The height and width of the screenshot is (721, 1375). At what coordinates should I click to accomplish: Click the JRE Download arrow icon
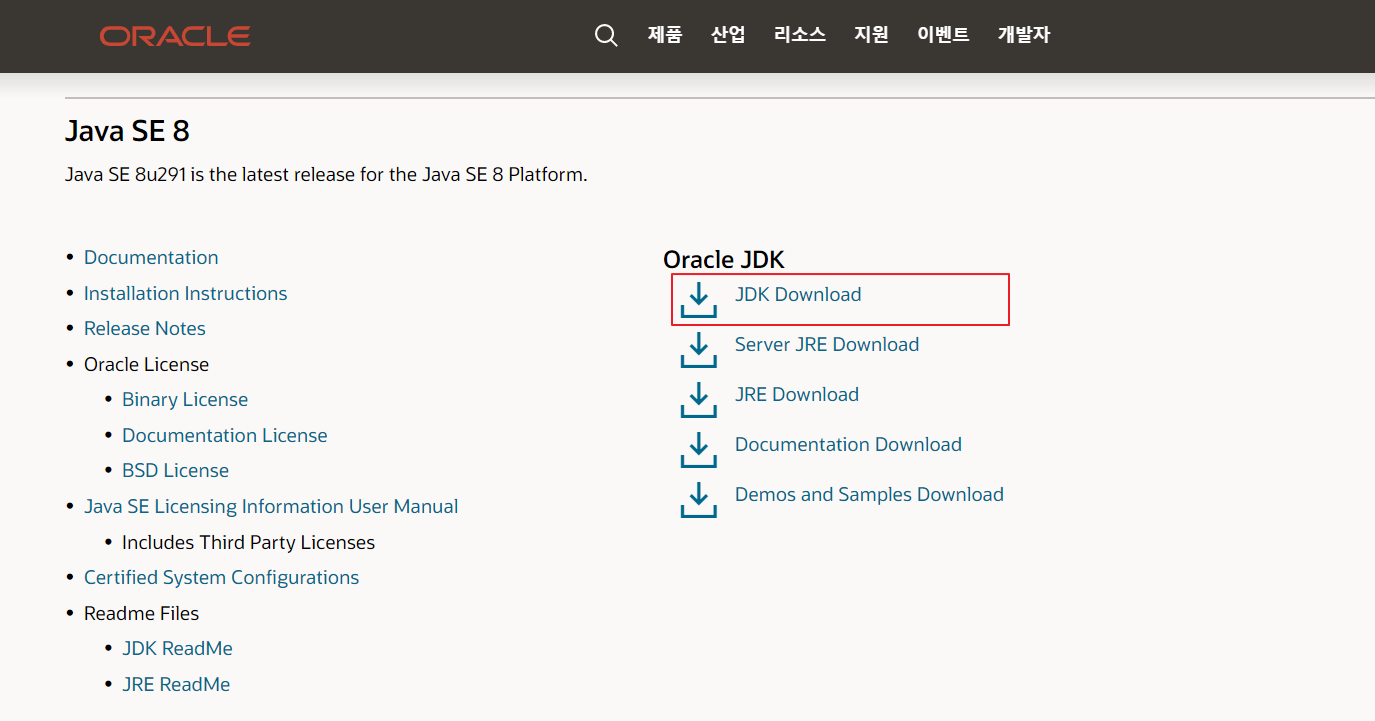click(x=699, y=399)
